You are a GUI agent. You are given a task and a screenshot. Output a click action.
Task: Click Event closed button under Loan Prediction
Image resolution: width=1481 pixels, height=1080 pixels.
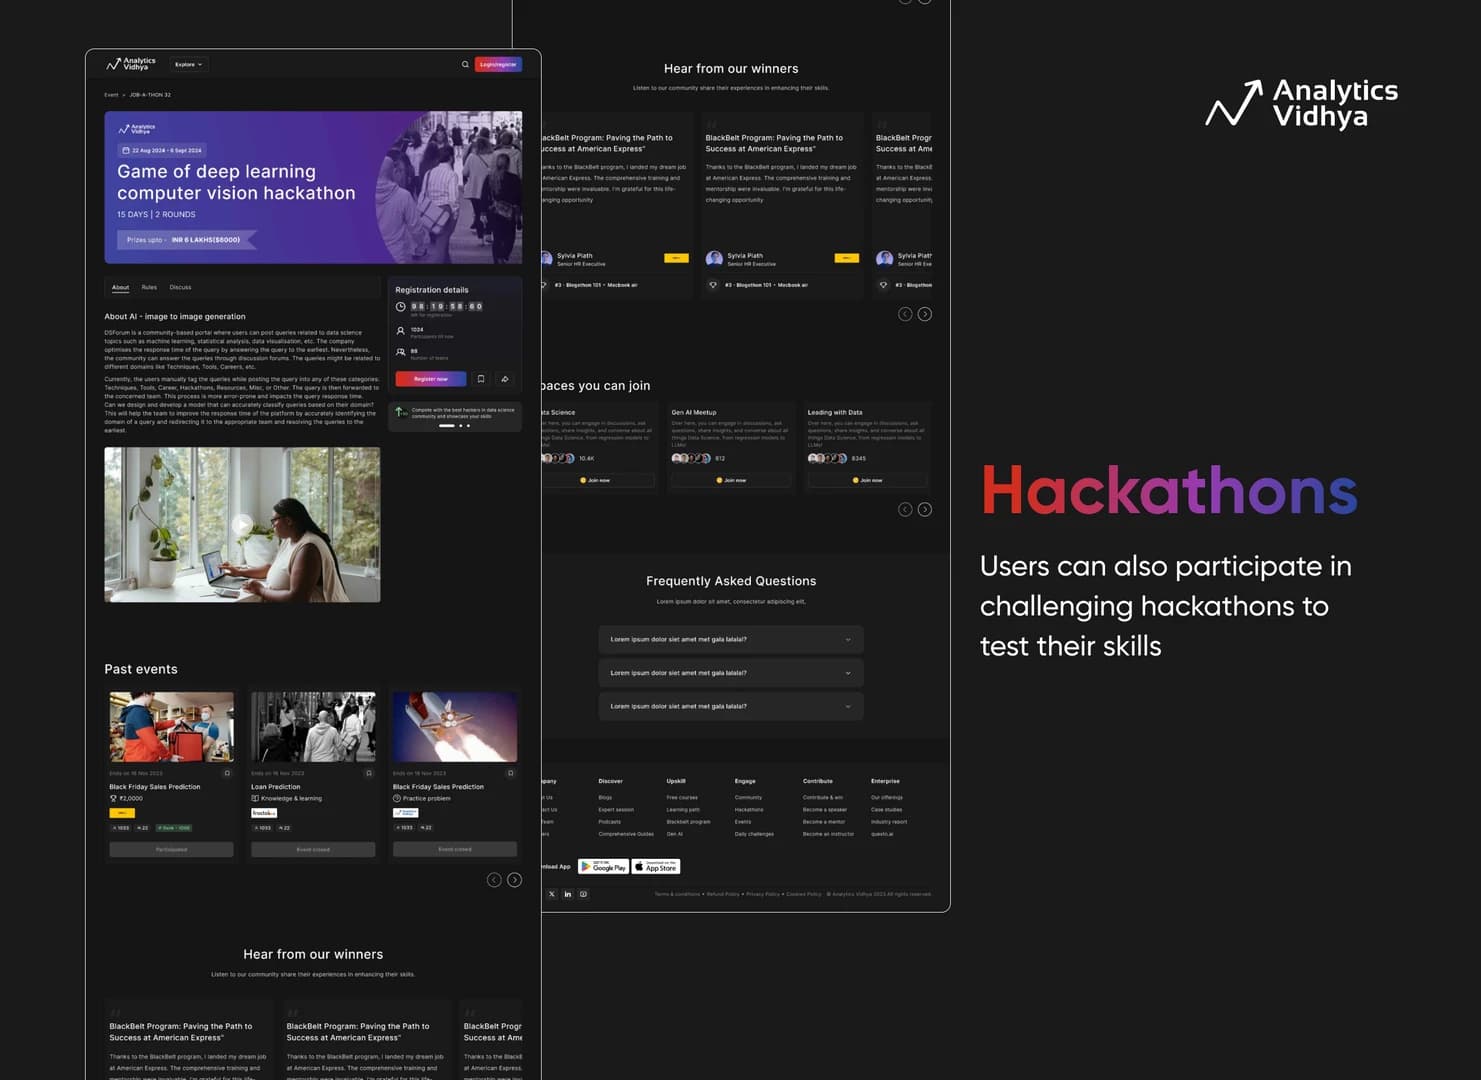313,849
